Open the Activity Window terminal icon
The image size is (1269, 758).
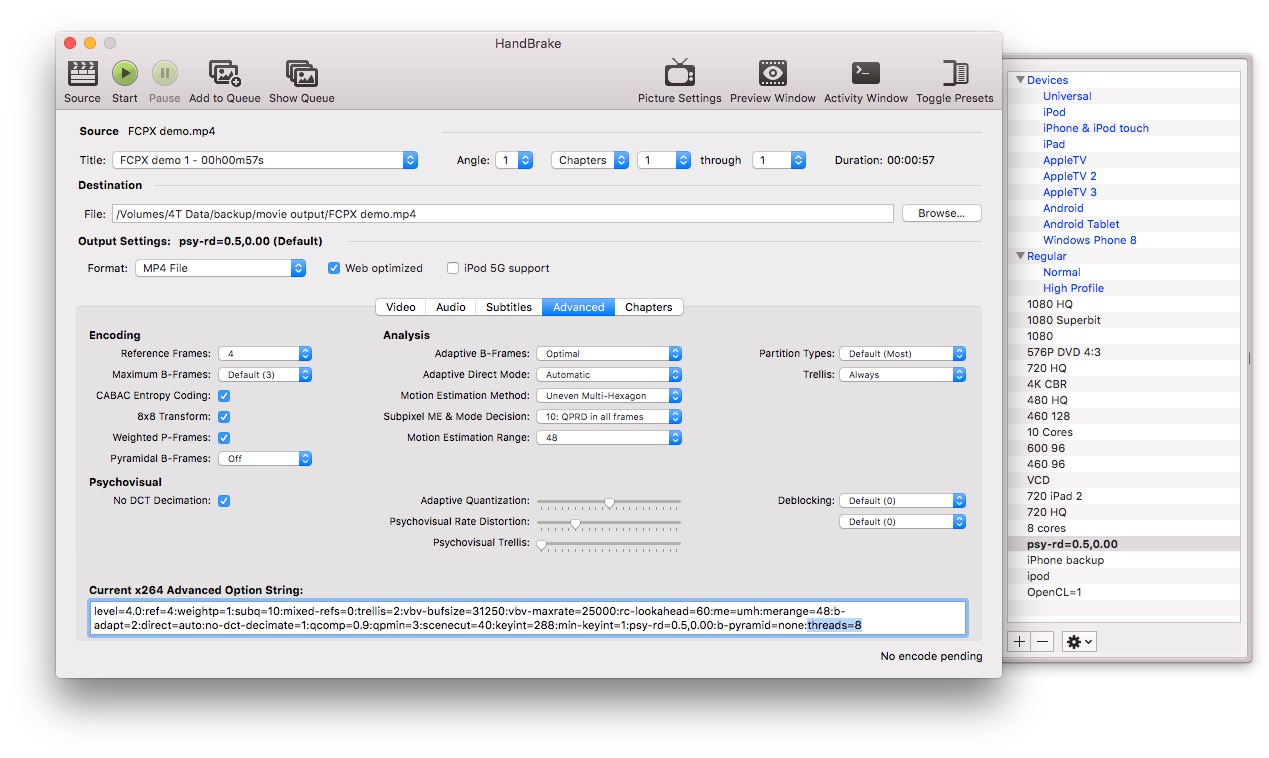pos(866,74)
